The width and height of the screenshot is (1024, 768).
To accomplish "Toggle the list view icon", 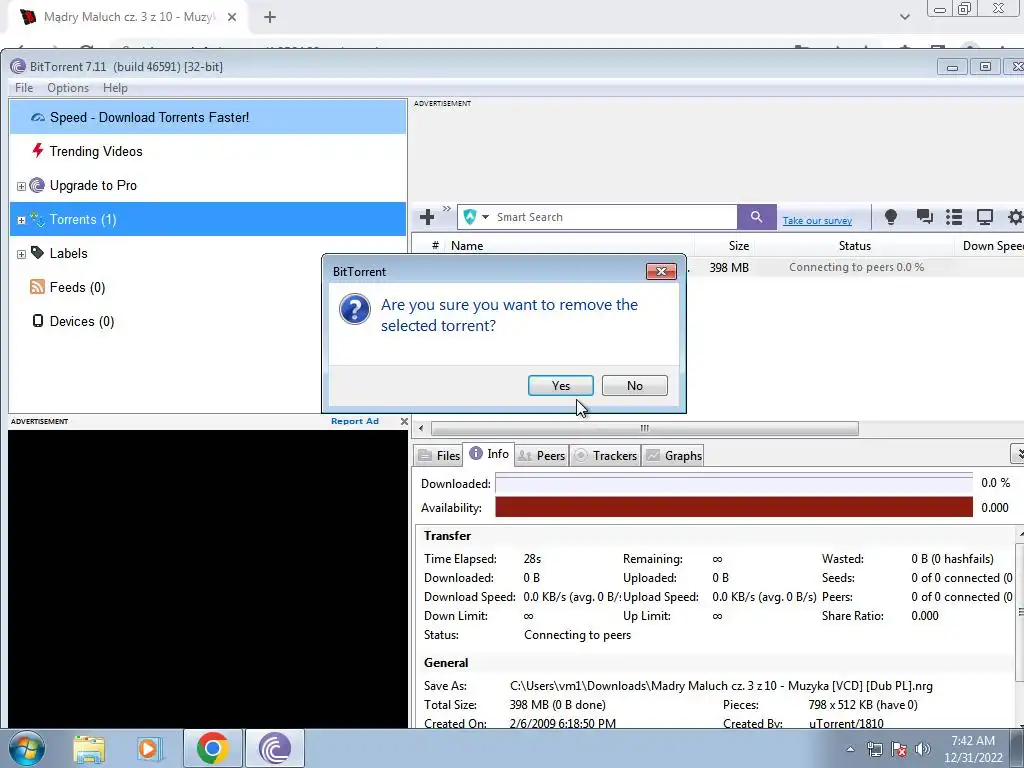I will [954, 217].
